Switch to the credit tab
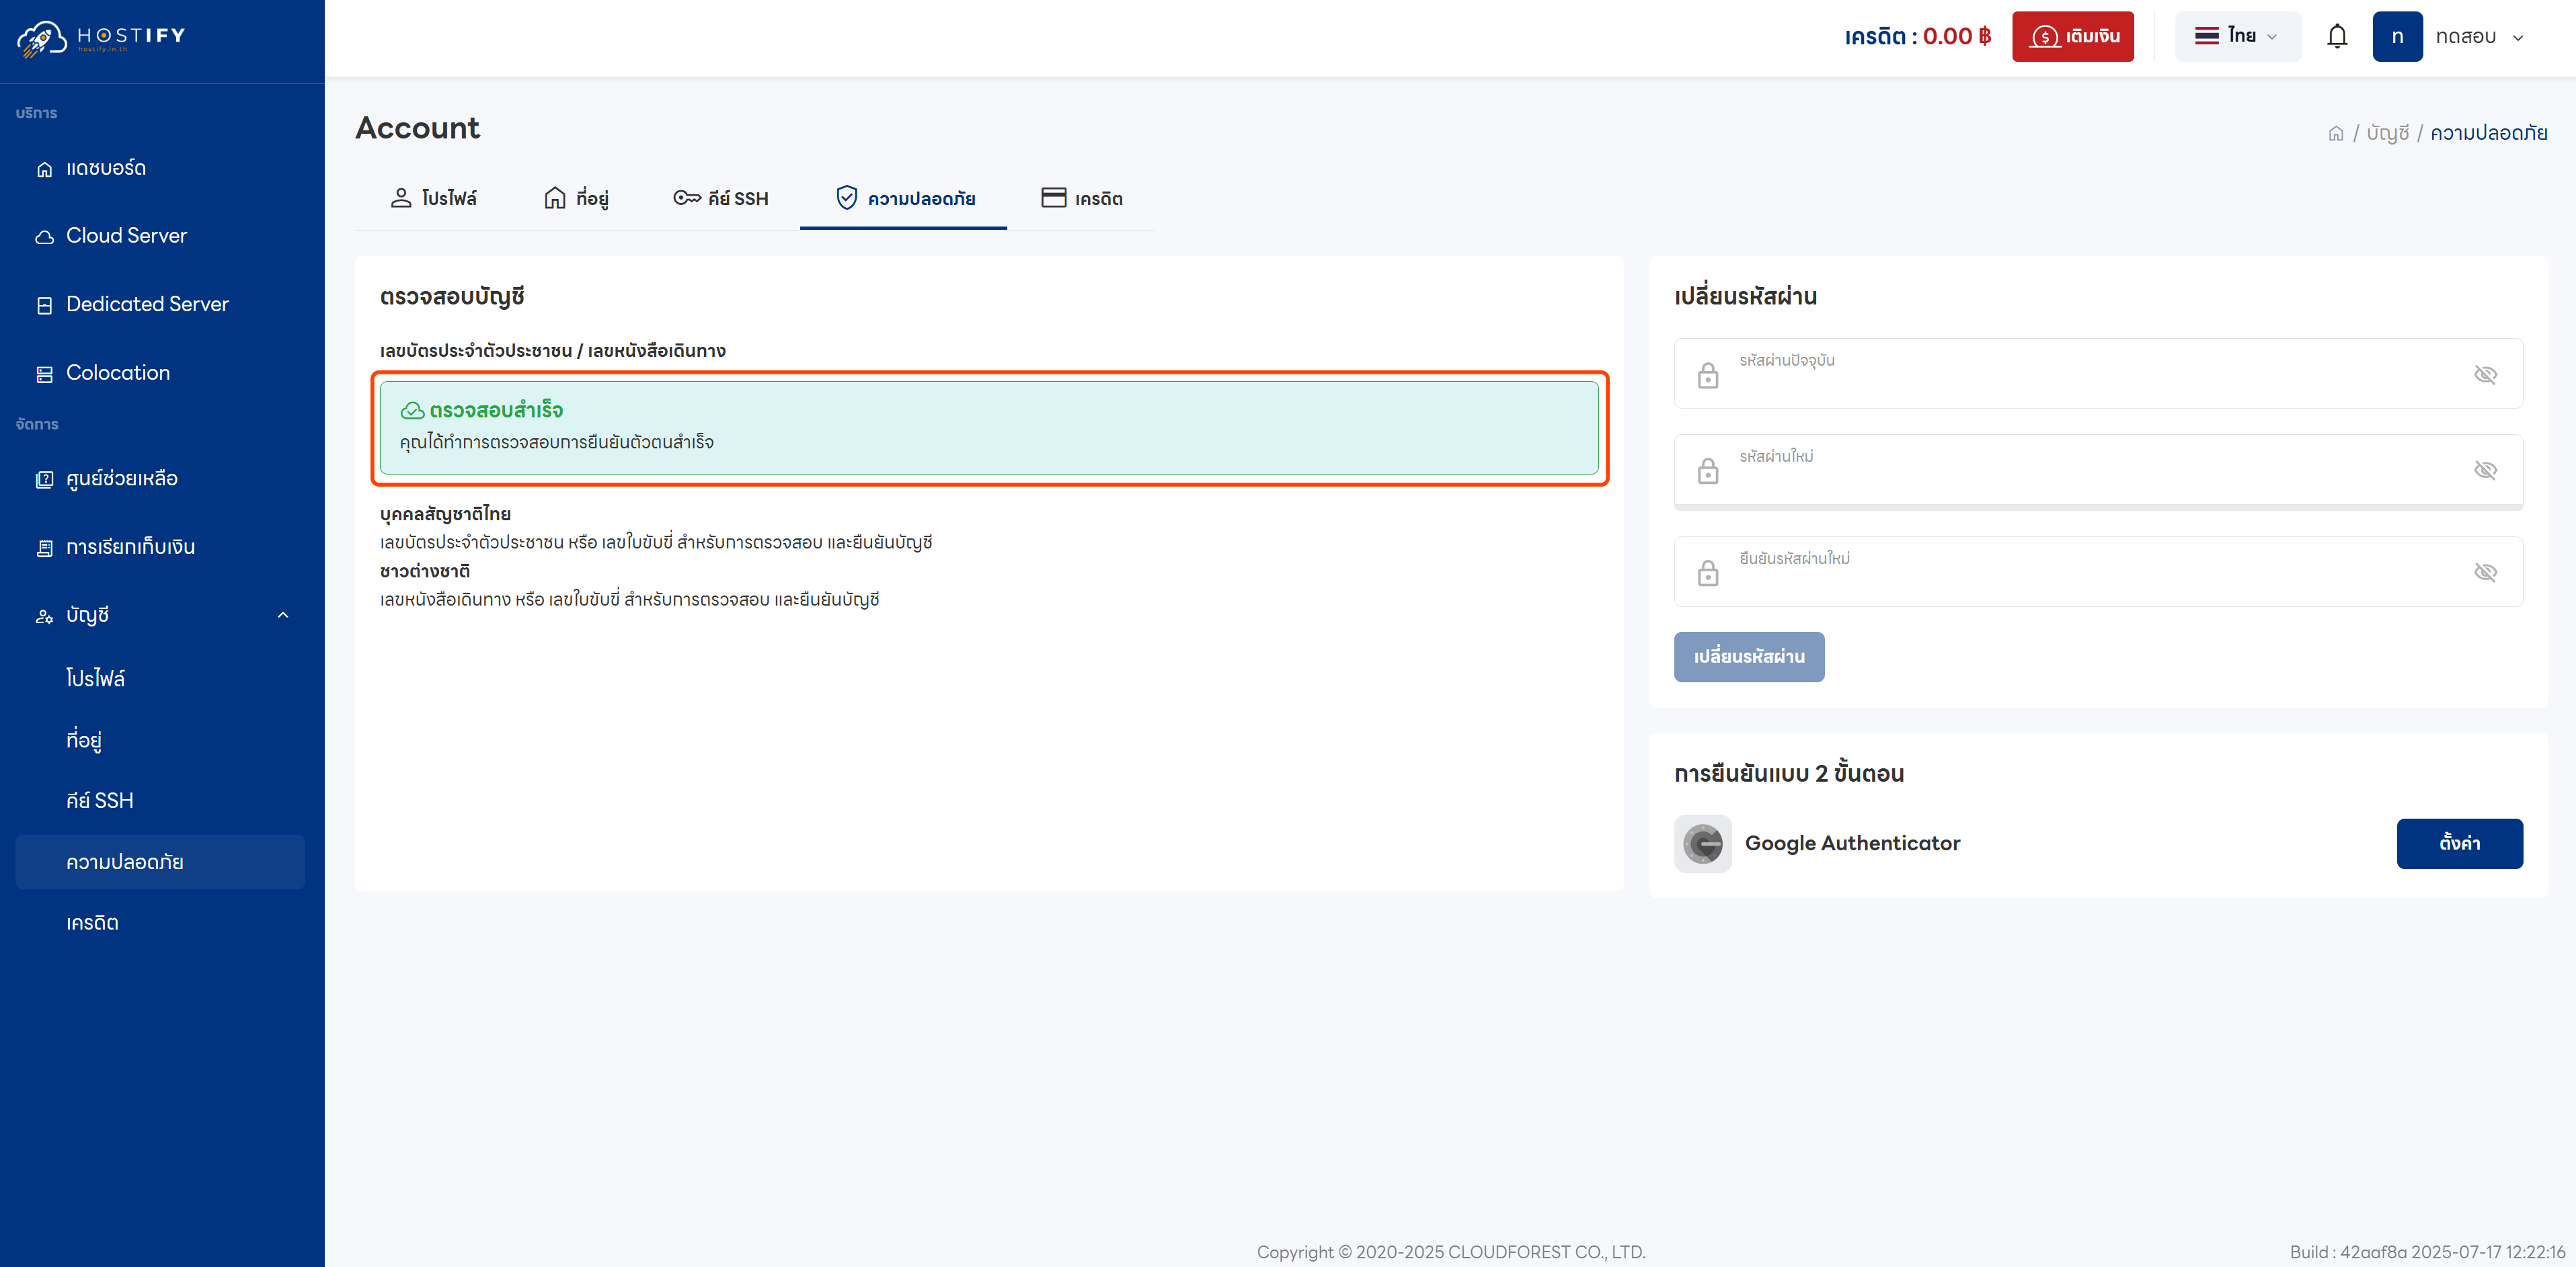2576x1267 pixels. (x=1081, y=198)
